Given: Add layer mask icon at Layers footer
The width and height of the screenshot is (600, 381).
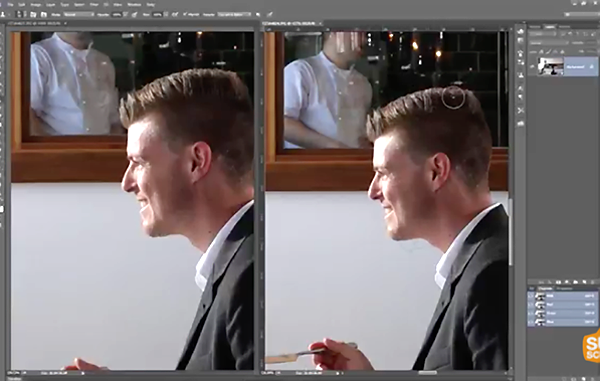Looking at the screenshot, I should [x=558, y=282].
